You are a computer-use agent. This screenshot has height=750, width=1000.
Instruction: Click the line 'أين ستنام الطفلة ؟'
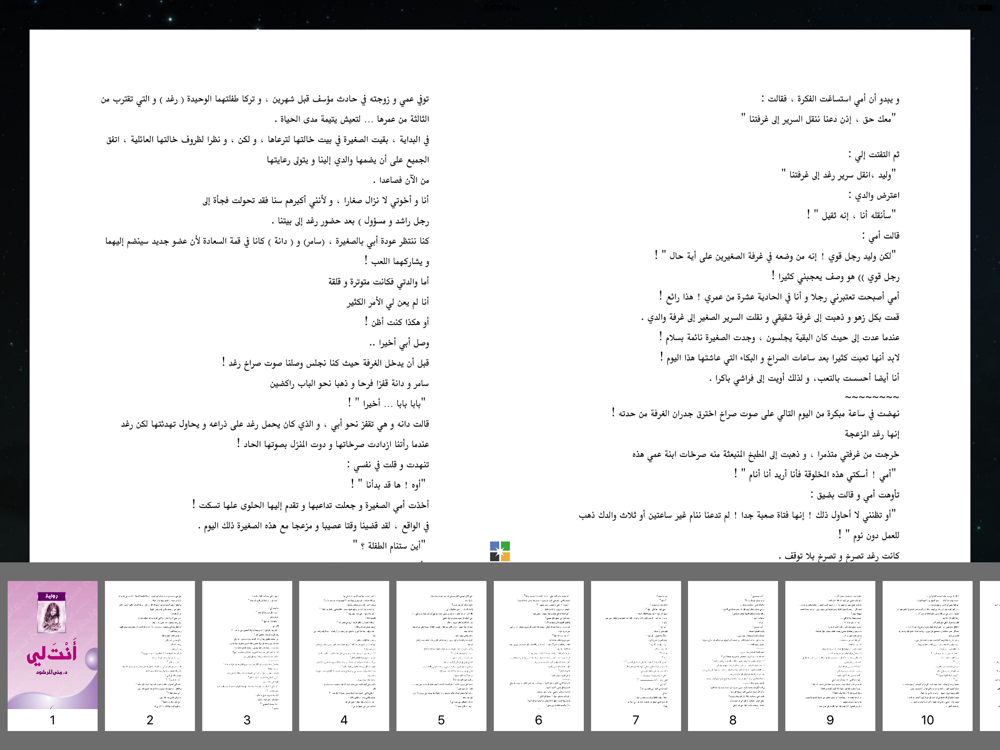click(388, 545)
